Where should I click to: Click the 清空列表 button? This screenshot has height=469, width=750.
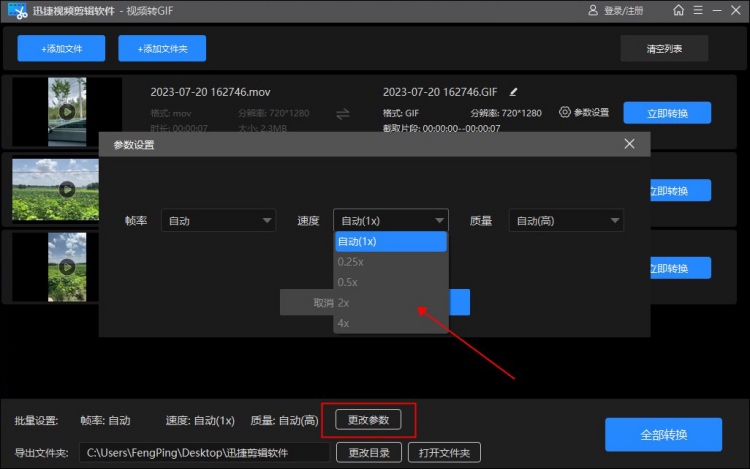[x=664, y=48]
